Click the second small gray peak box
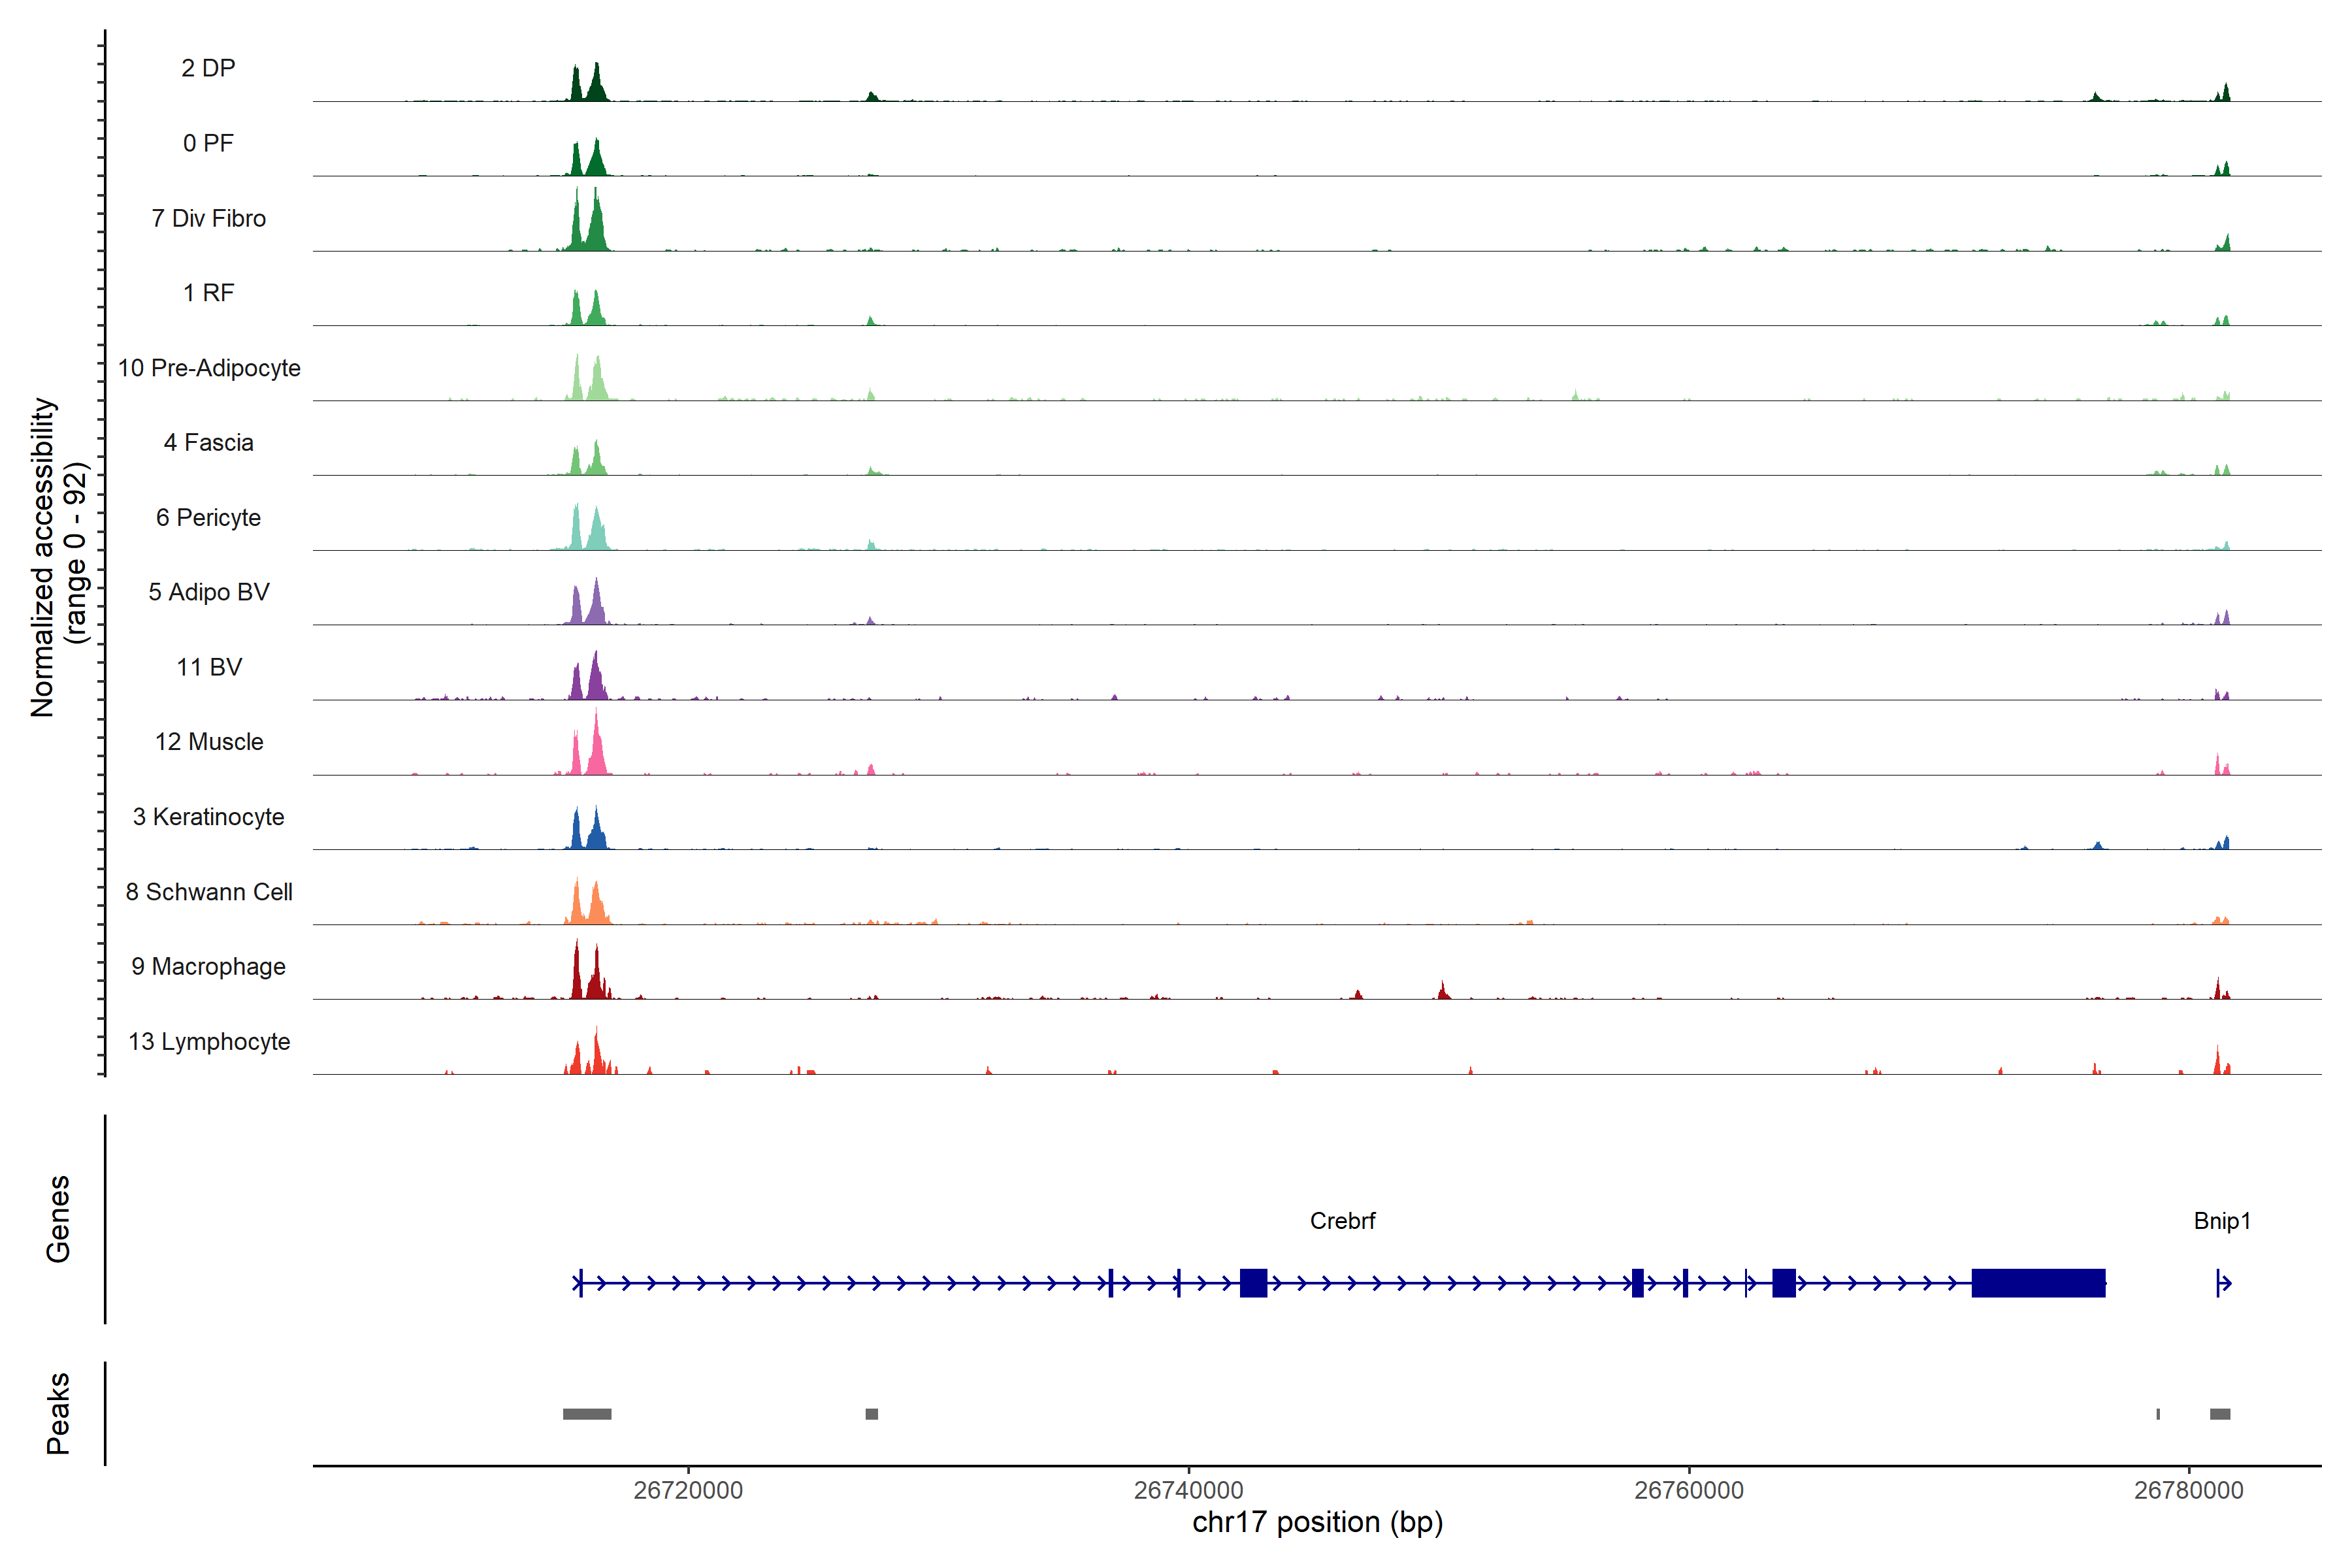The width and height of the screenshot is (2352, 1568). coord(871,1413)
